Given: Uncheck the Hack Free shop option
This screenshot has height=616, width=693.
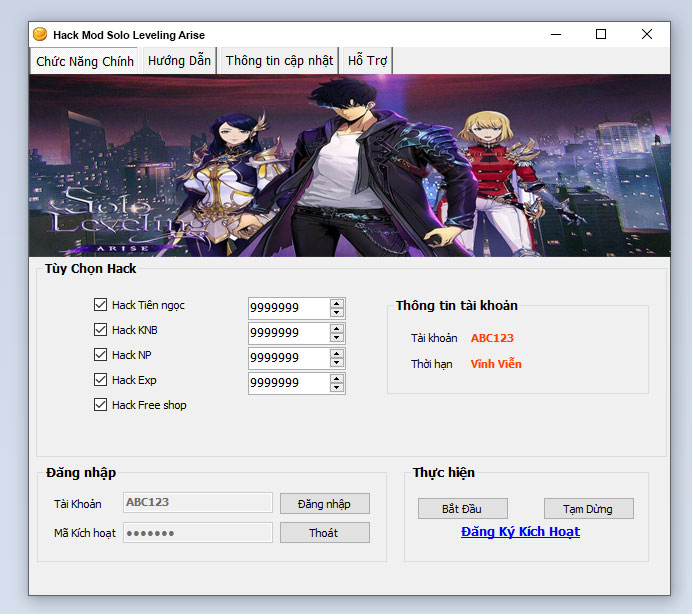Looking at the screenshot, I should click(x=100, y=405).
